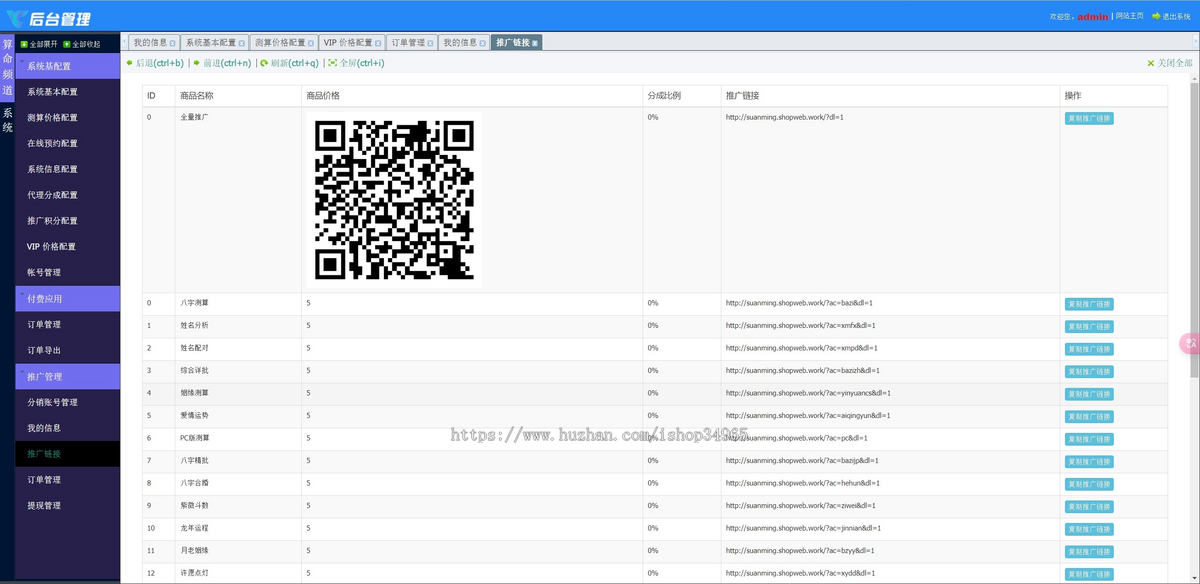Image resolution: width=1200 pixels, height=584 pixels.
Task: Click the 全量推广 QR code image
Action: [x=394, y=200]
